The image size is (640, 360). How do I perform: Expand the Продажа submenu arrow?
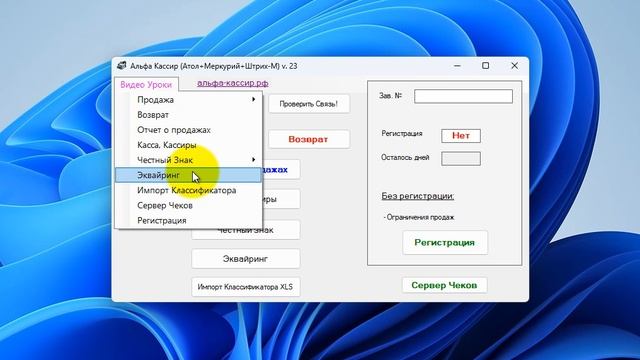pos(253,99)
